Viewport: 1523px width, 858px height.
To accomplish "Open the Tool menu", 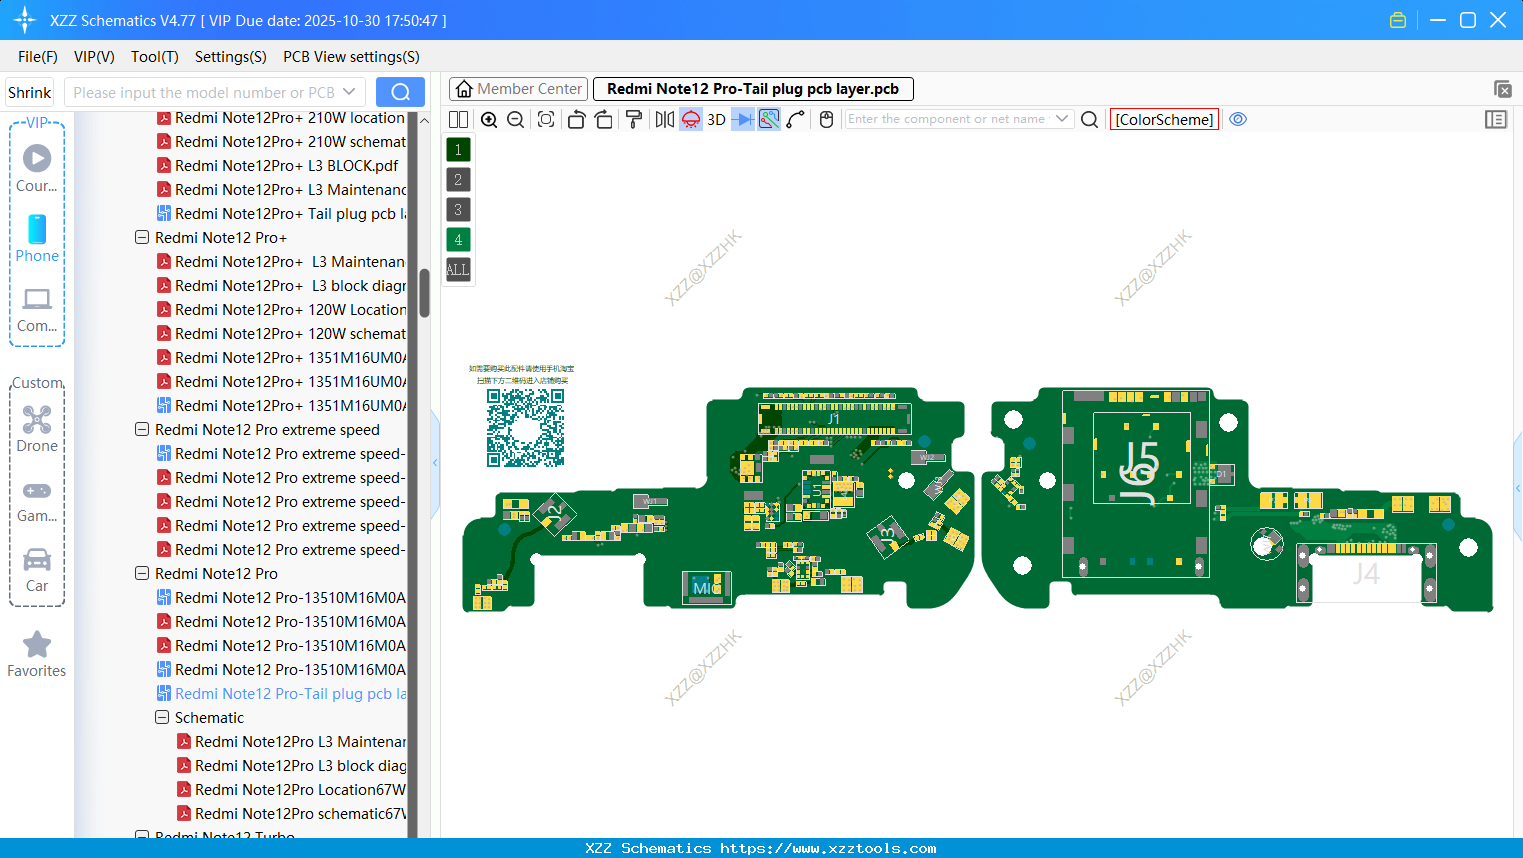I will [x=154, y=57].
